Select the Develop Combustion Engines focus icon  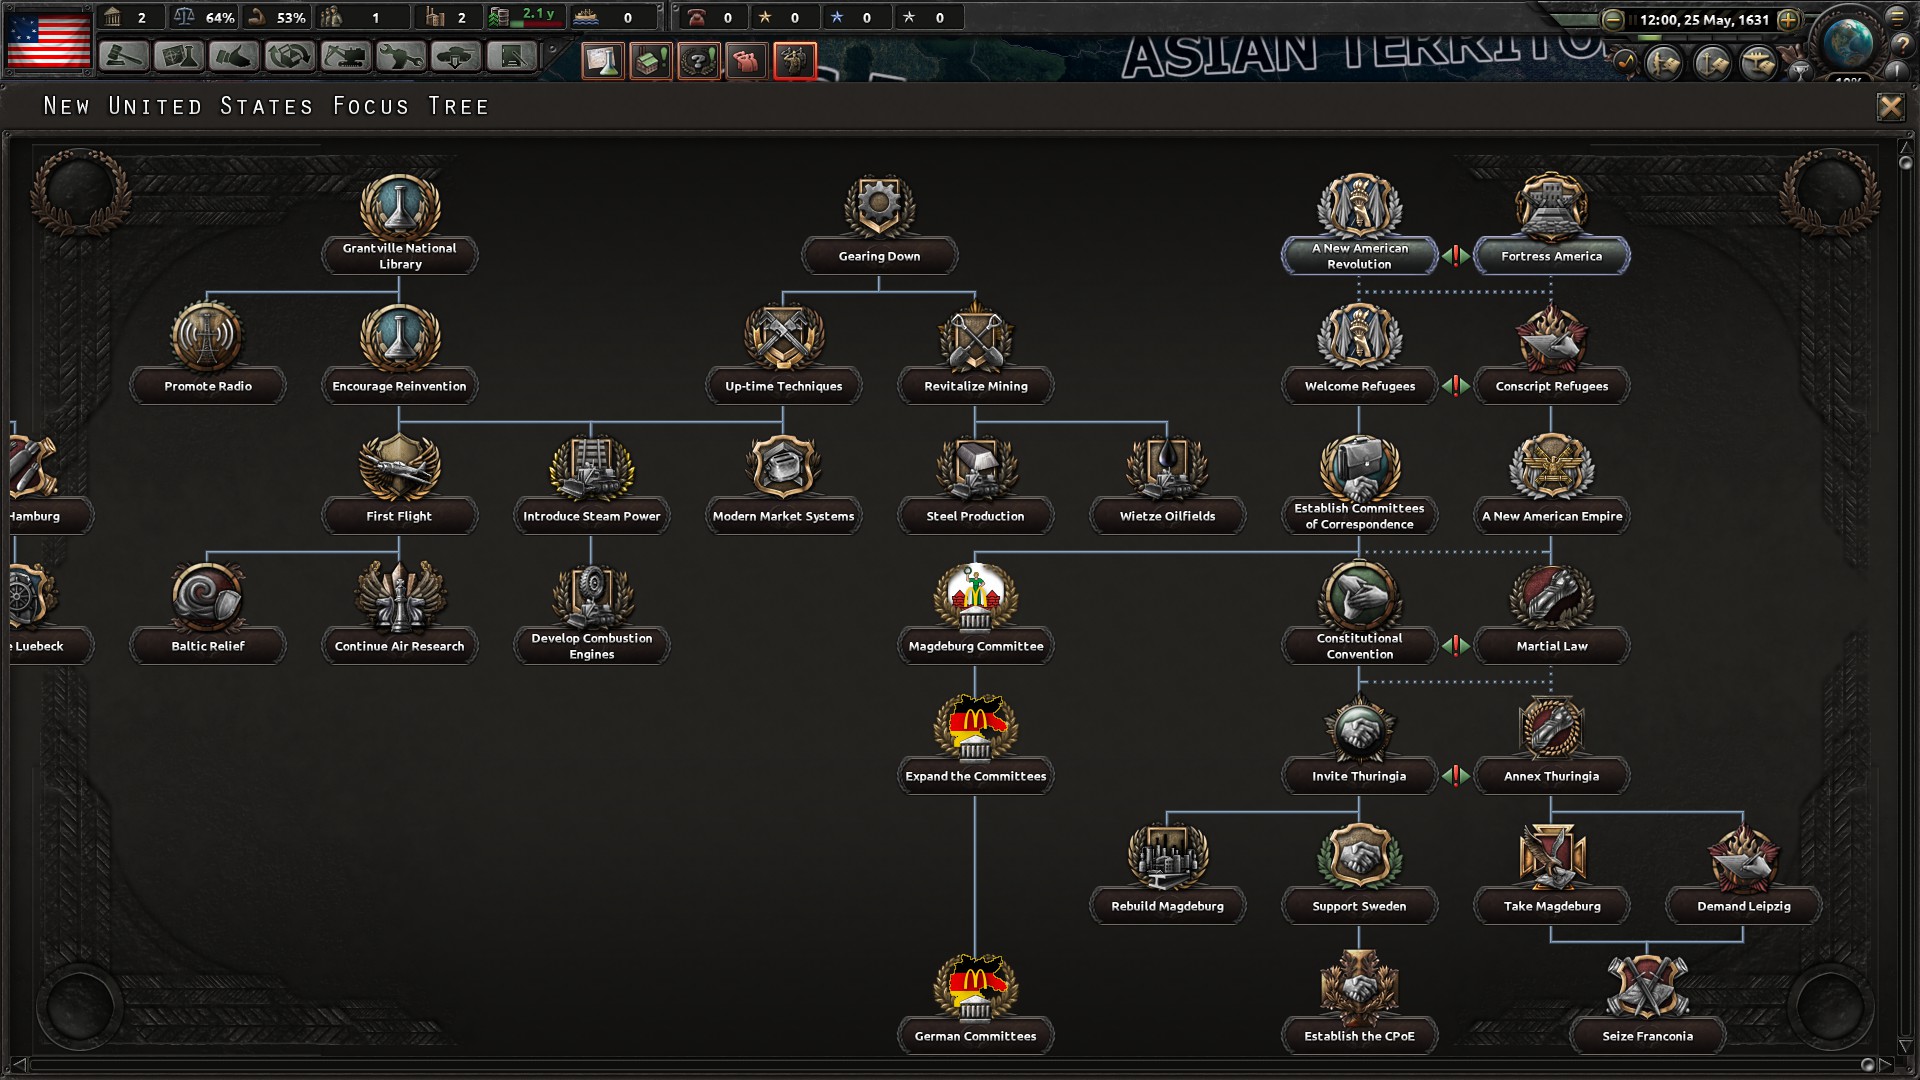tap(592, 597)
